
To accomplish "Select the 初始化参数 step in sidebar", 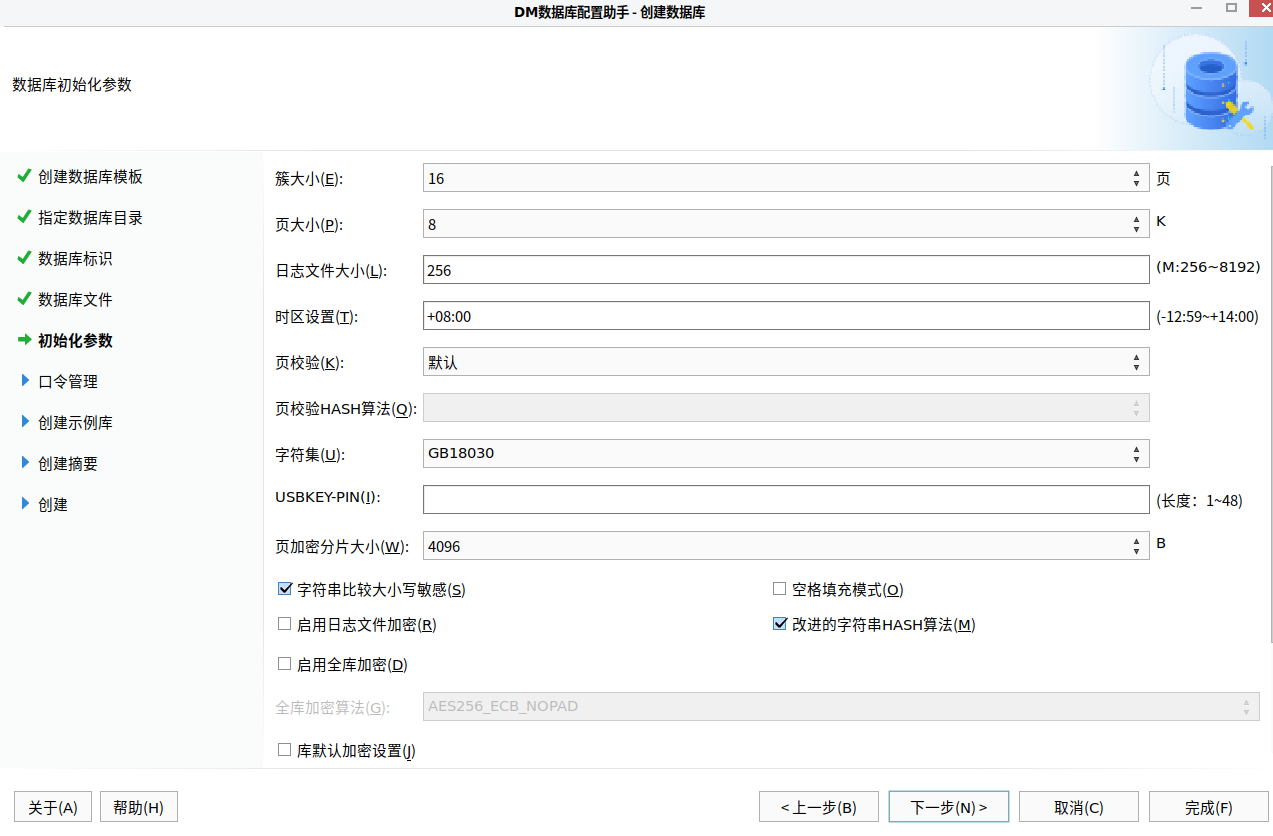I will [75, 341].
